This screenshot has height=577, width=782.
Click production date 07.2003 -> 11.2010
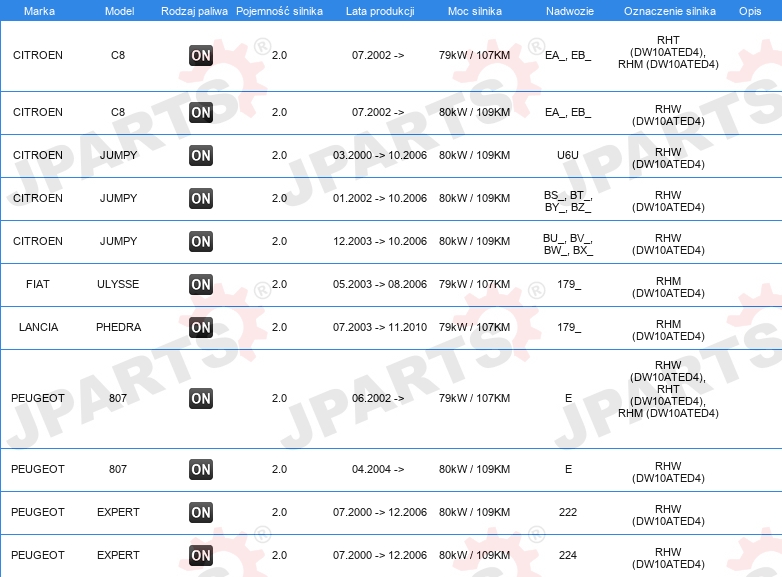point(380,327)
